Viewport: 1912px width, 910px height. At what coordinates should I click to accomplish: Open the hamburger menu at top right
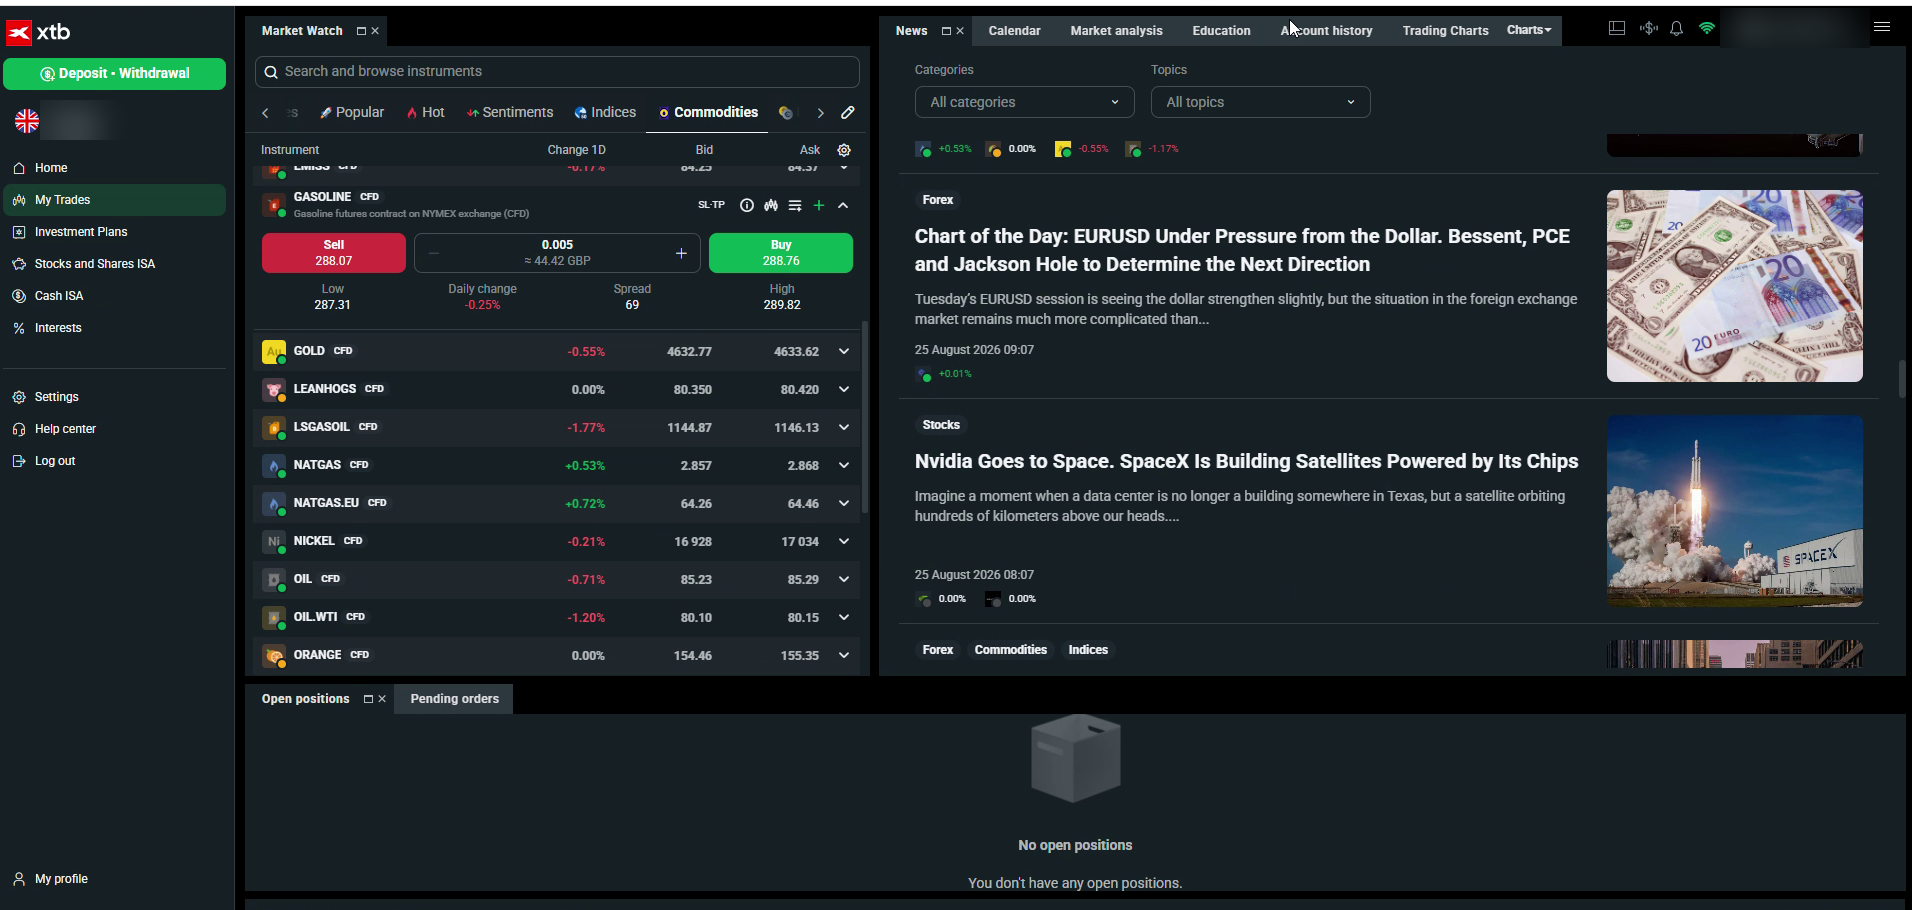1881,28
